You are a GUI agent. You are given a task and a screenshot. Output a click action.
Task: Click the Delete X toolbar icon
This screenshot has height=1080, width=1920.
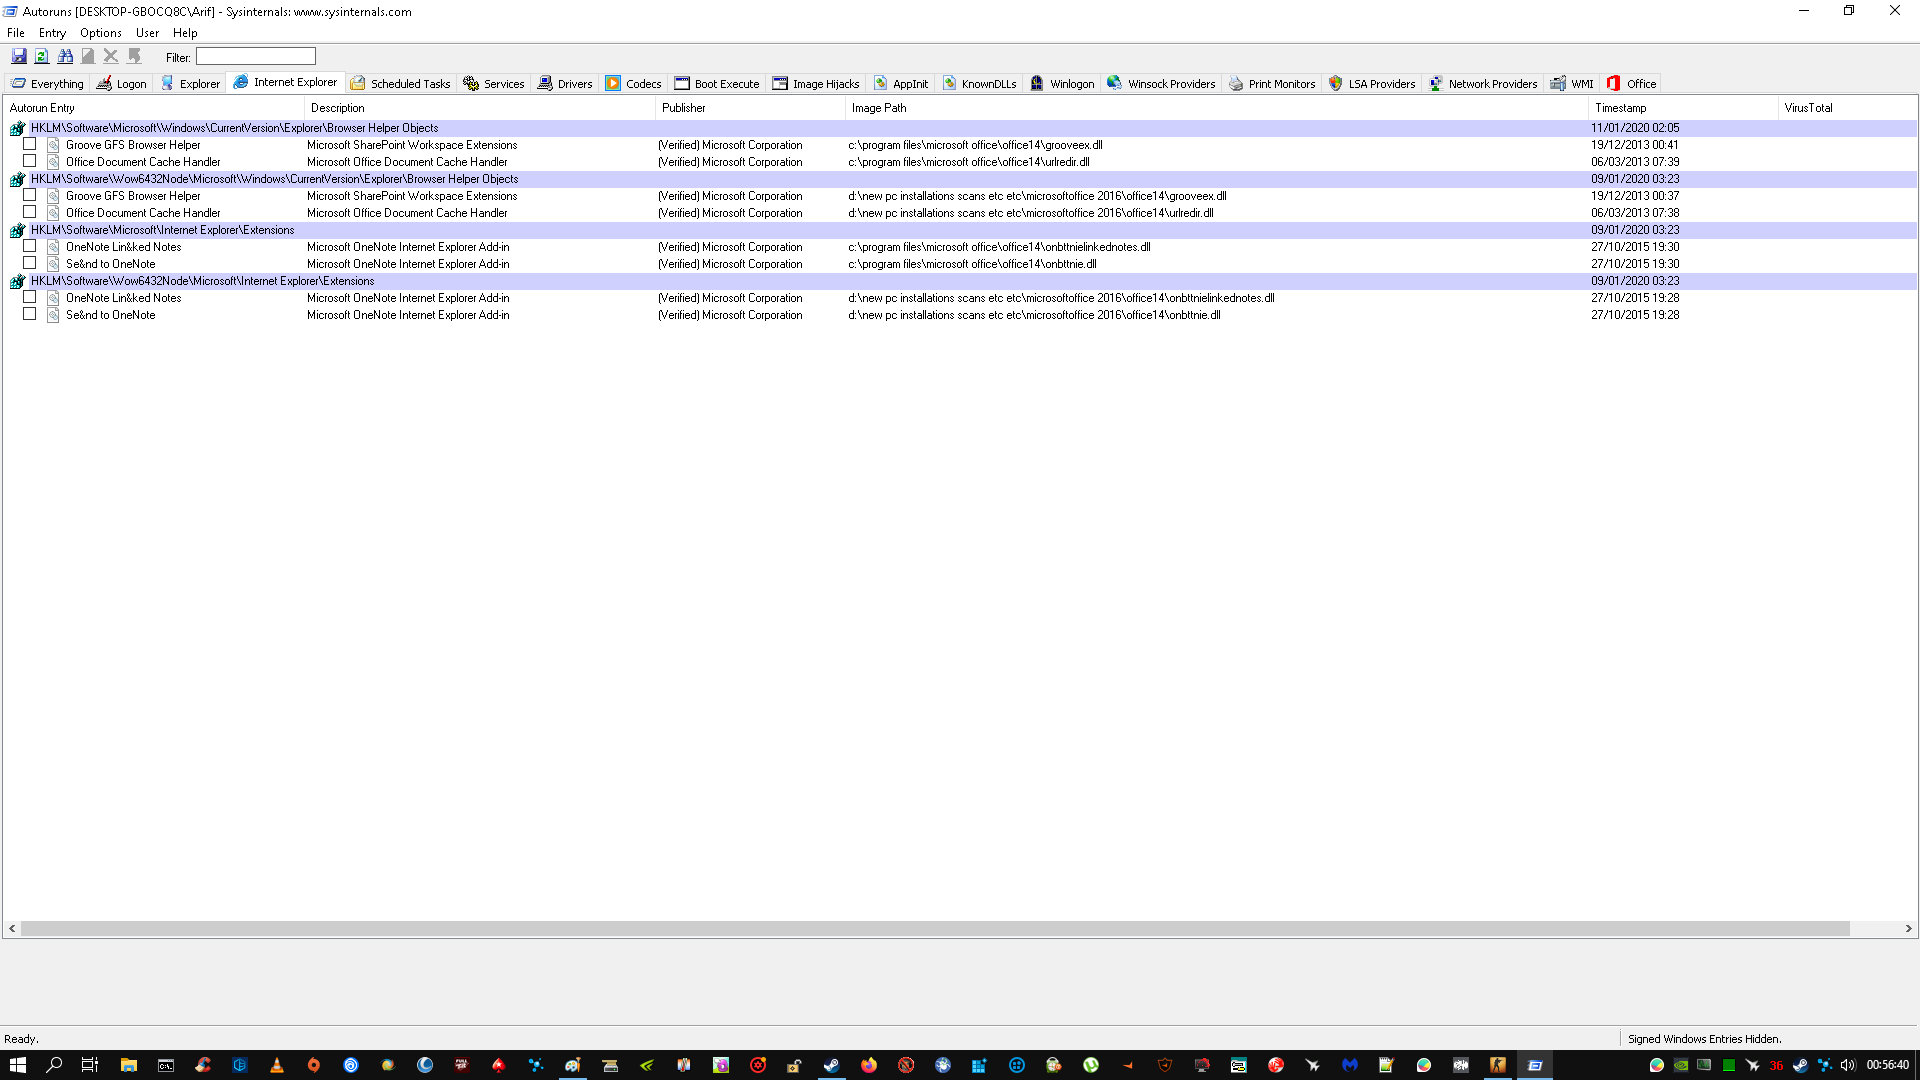click(x=111, y=57)
